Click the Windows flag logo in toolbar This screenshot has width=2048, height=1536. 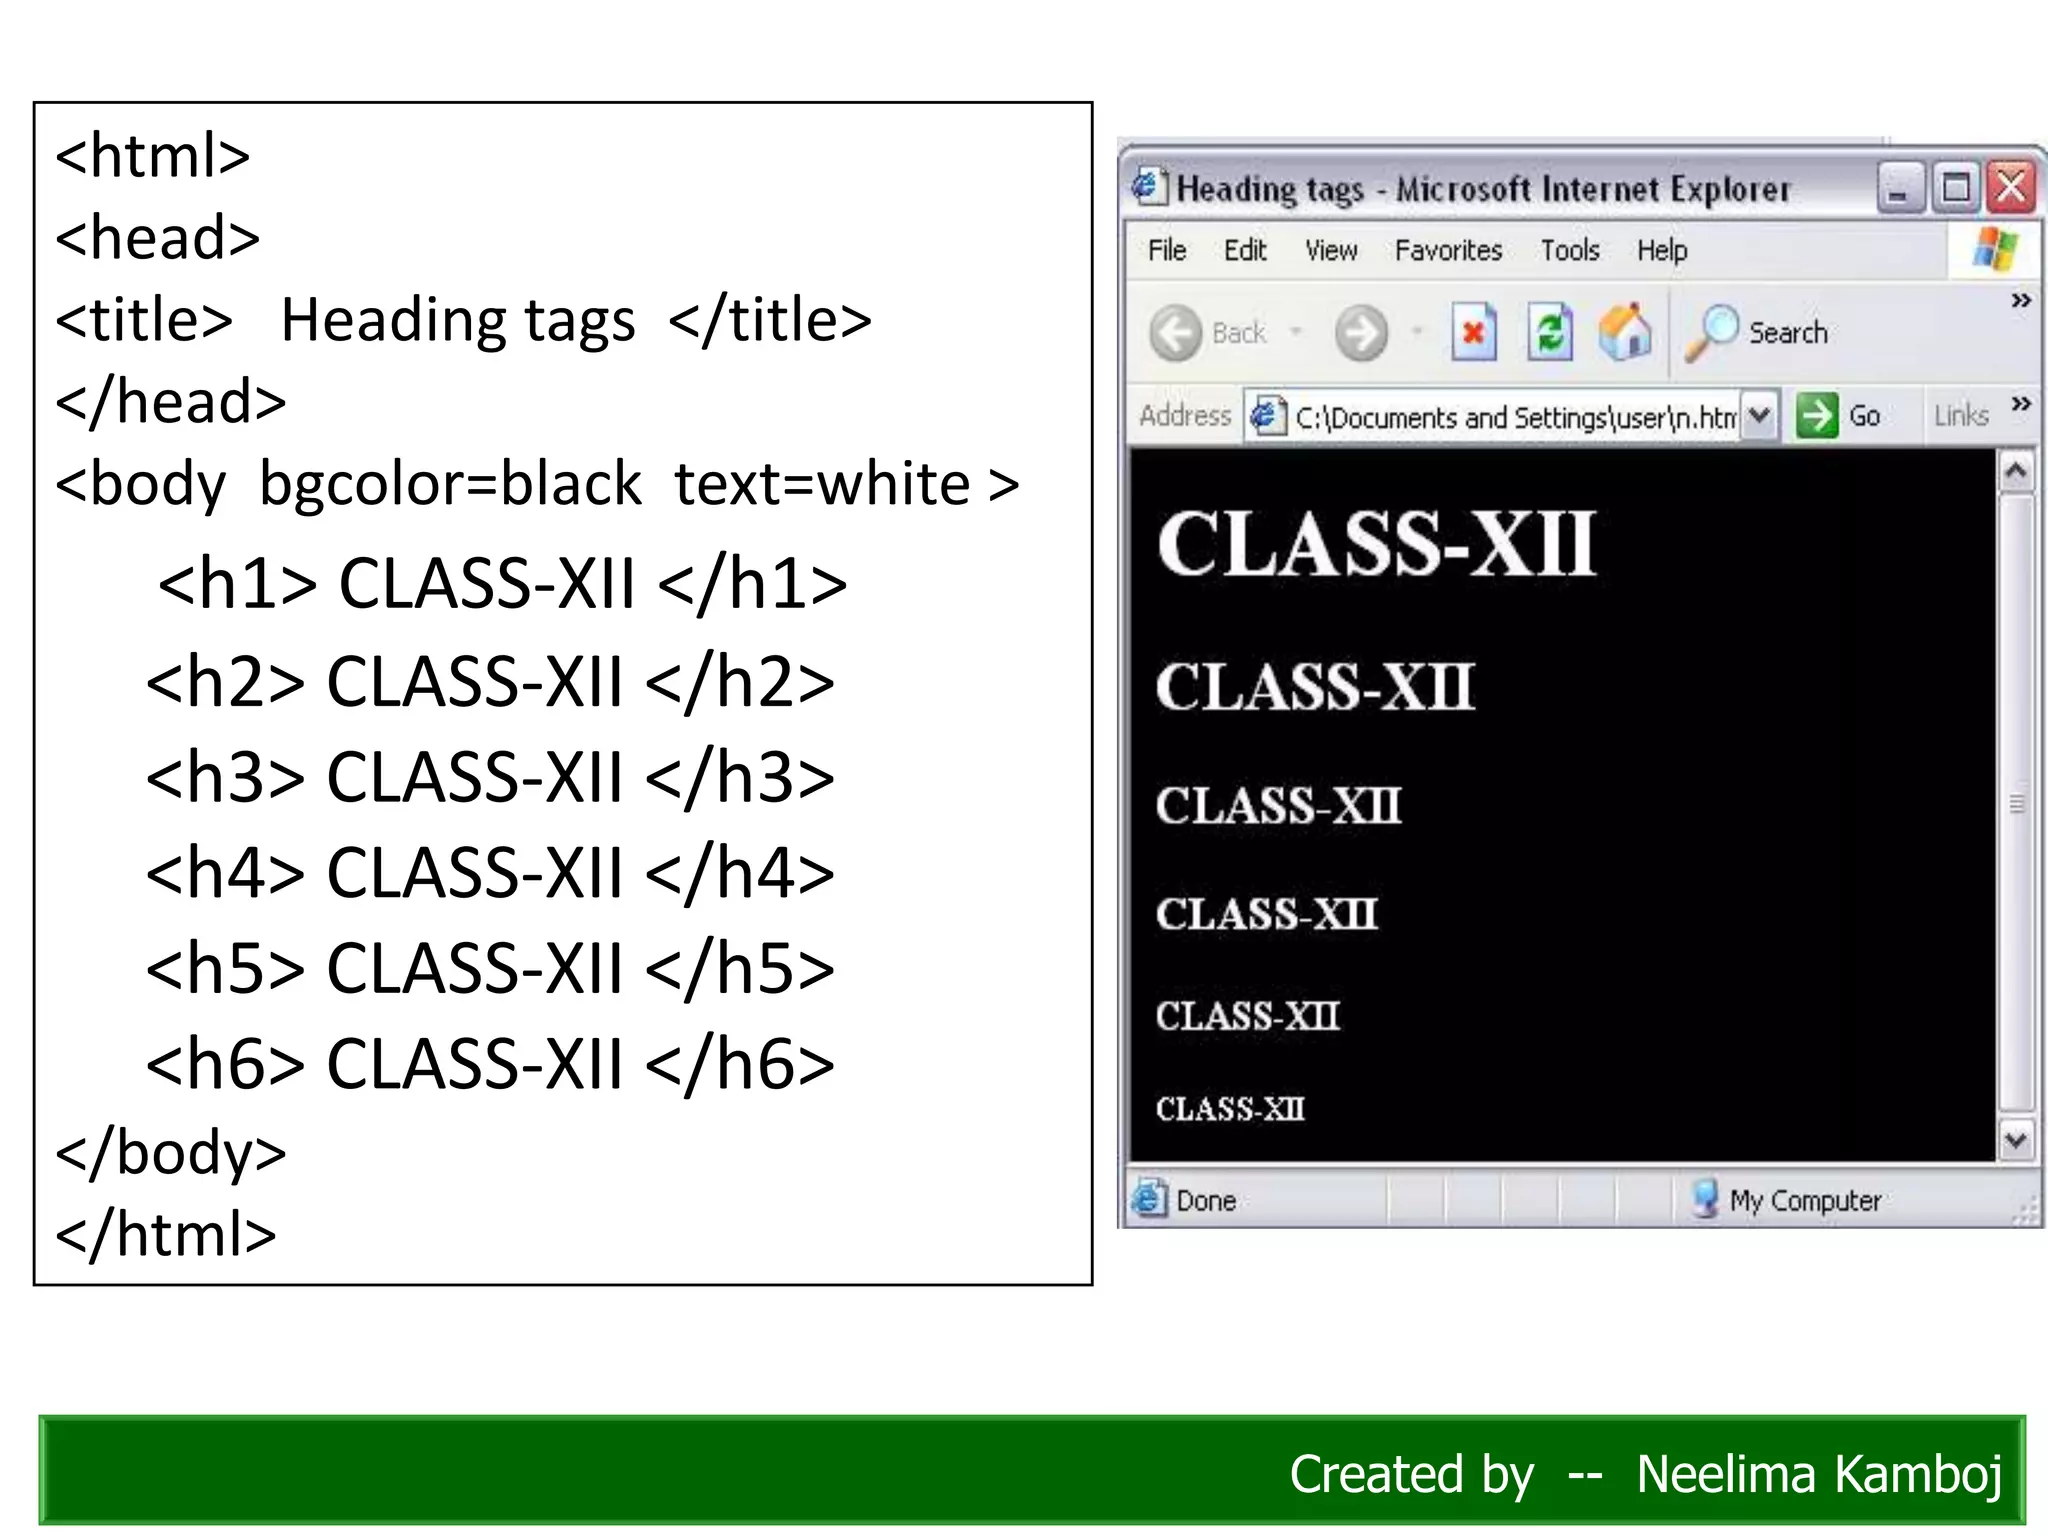[1995, 249]
